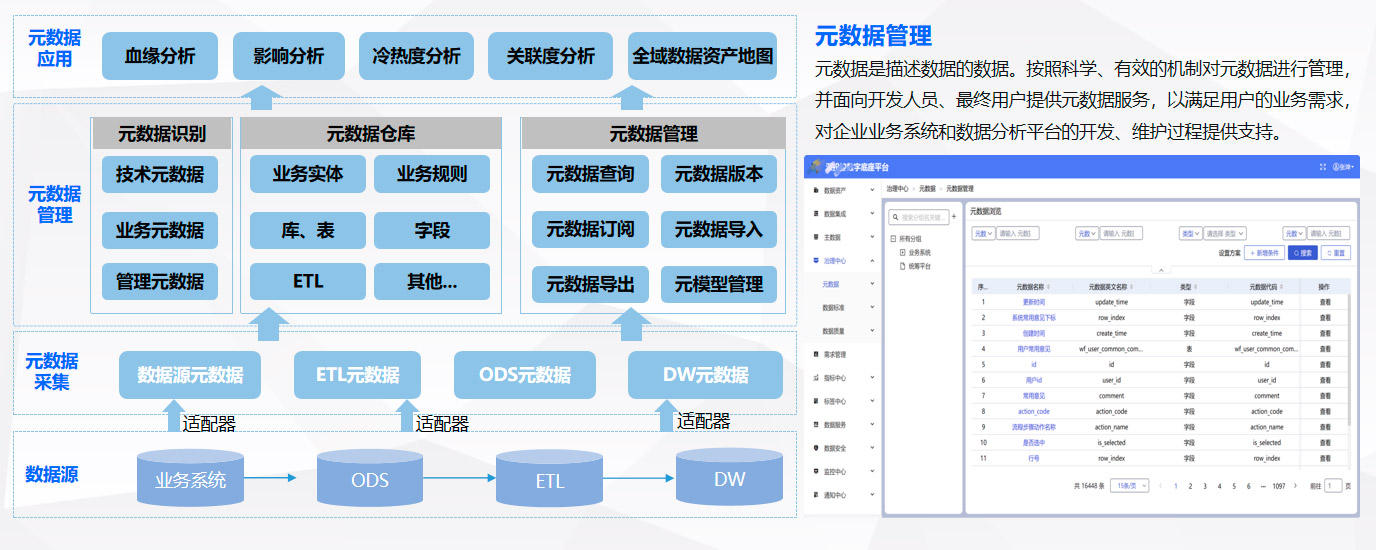Screen dimensions: 1376x550
Task: Open the 需求管理 menu item
Action: (x=835, y=354)
